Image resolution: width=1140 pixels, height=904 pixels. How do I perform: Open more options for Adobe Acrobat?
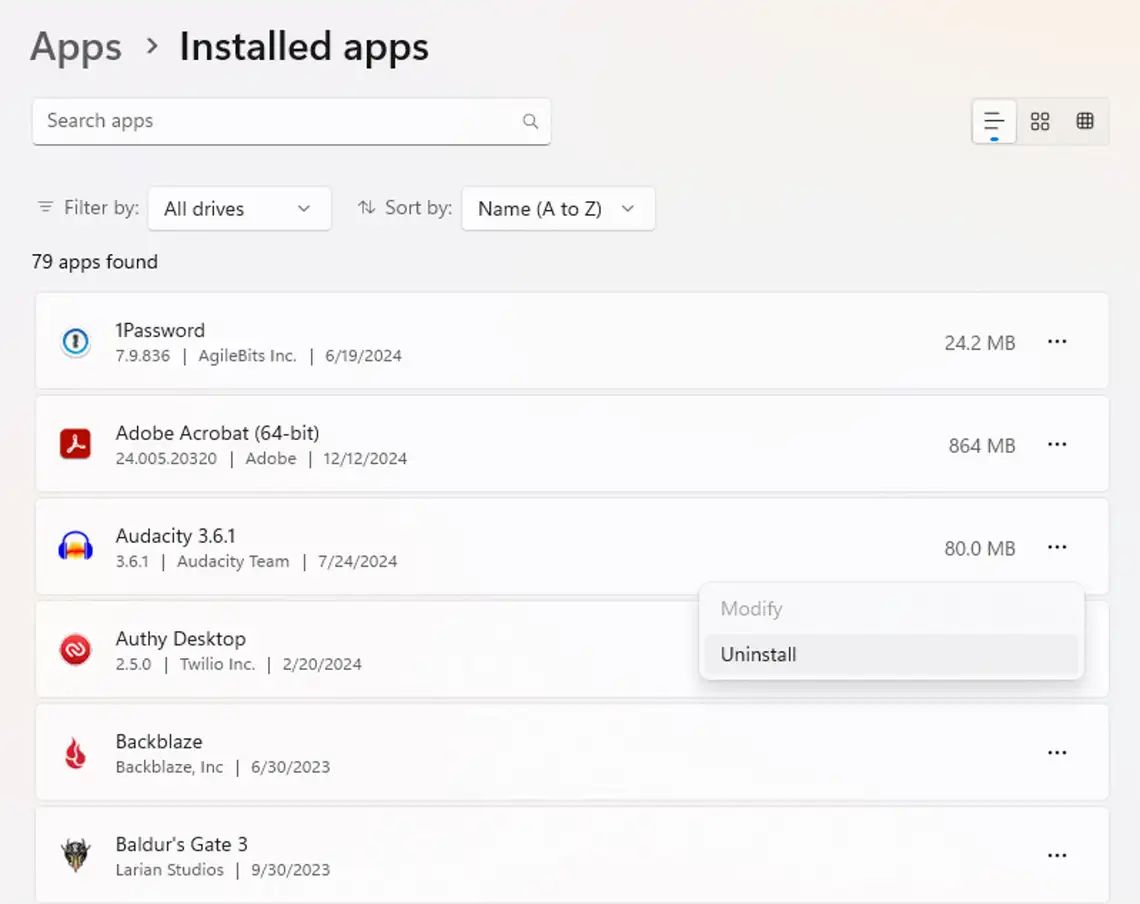click(x=1057, y=444)
